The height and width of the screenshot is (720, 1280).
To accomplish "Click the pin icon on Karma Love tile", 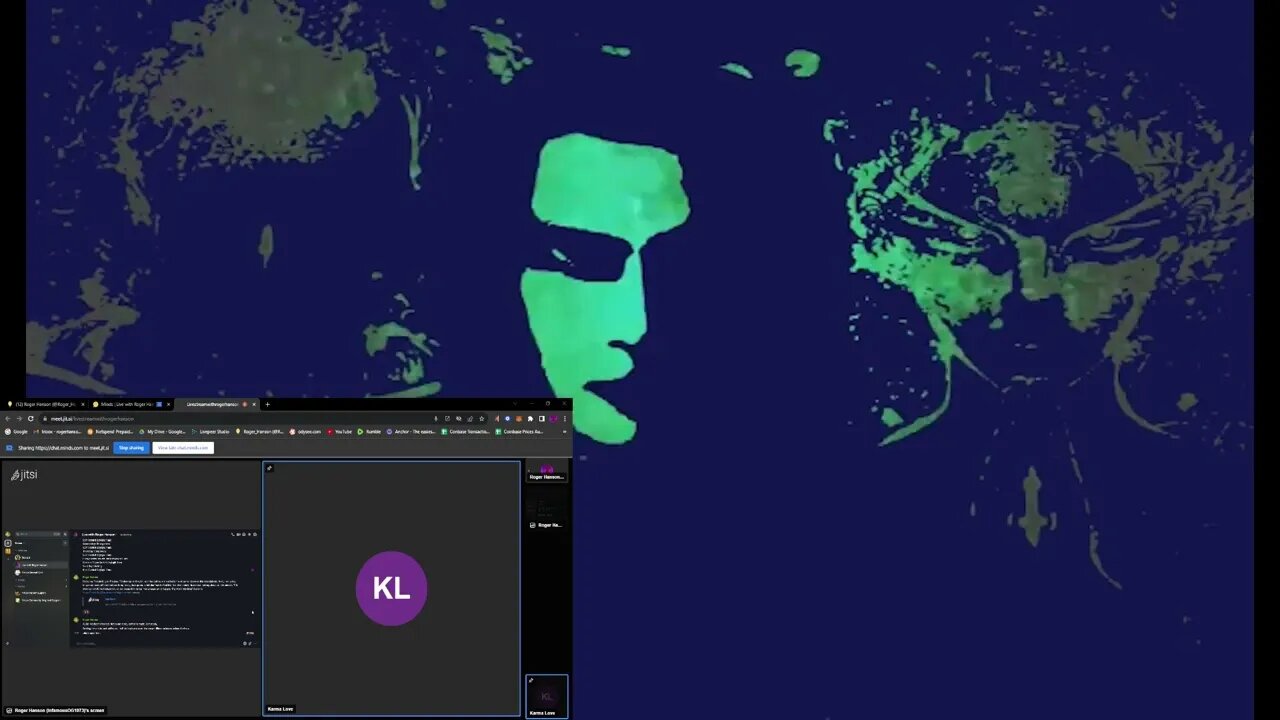I will (x=269, y=468).
